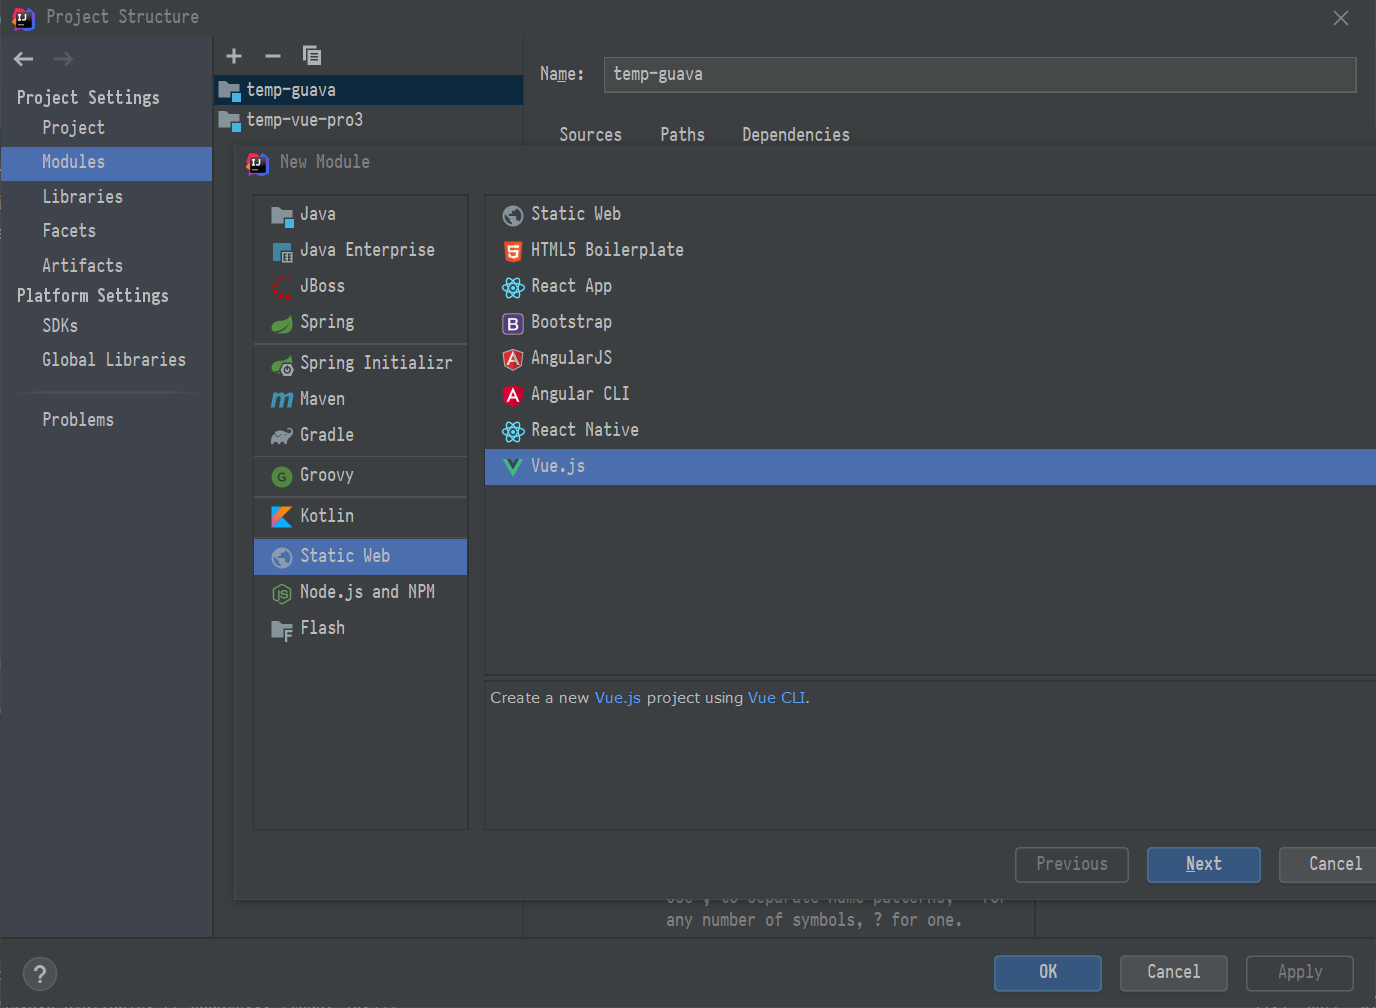Choose the React Native template

coord(930,431)
